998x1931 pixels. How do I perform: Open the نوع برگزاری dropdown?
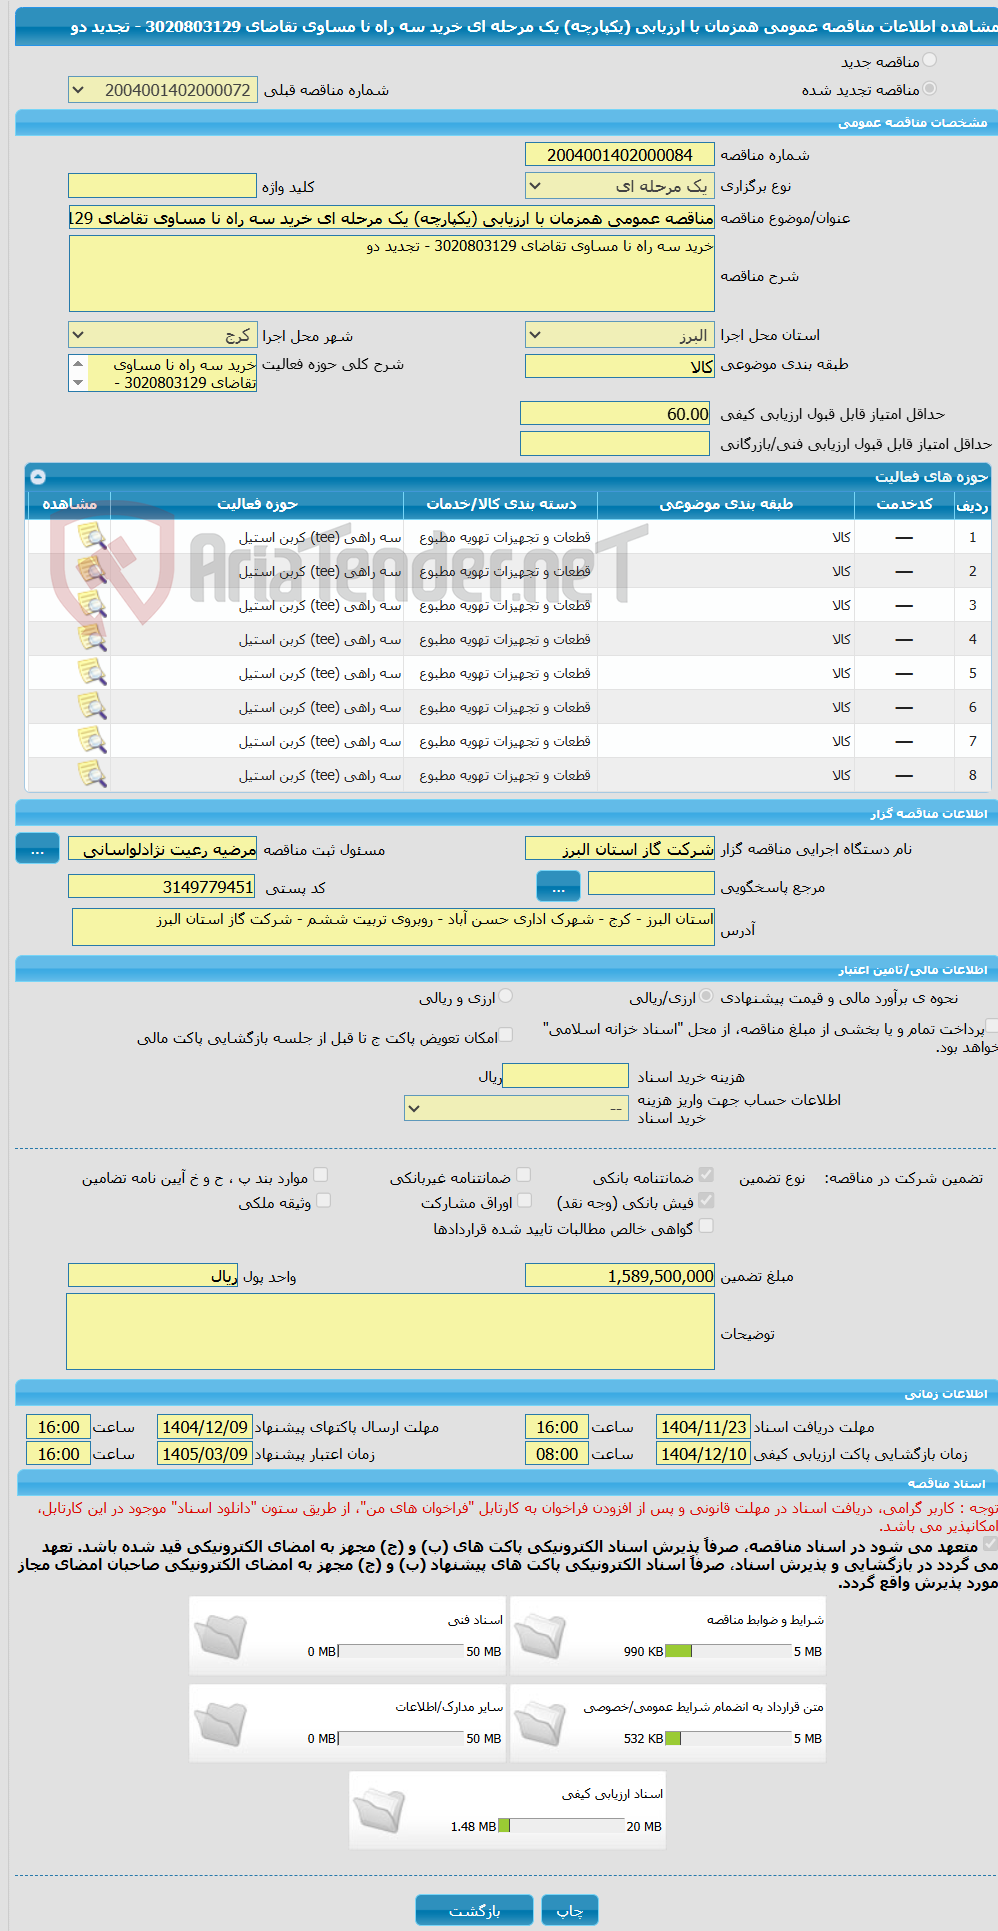pyautogui.click(x=620, y=186)
